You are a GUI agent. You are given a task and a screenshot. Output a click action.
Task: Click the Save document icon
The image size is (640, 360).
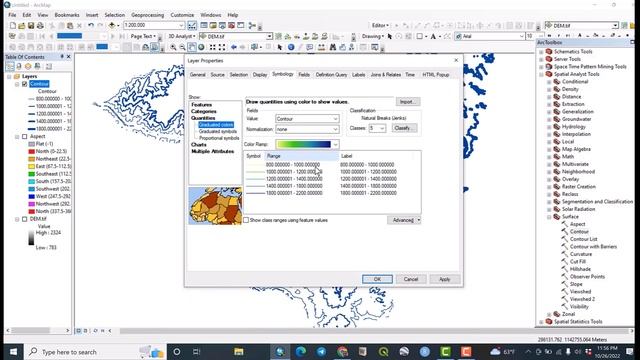tap(31, 25)
